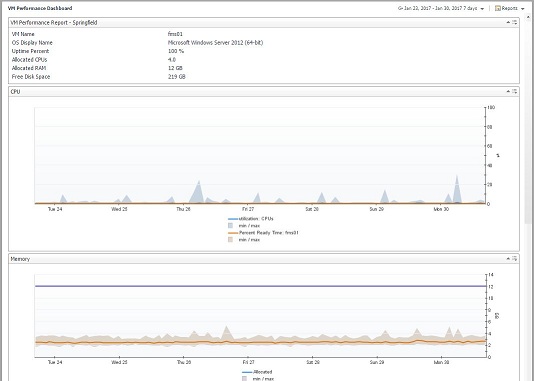The width and height of the screenshot is (534, 381).
Task: Select the Uptime Percent value 100 %
Action: 176,51
